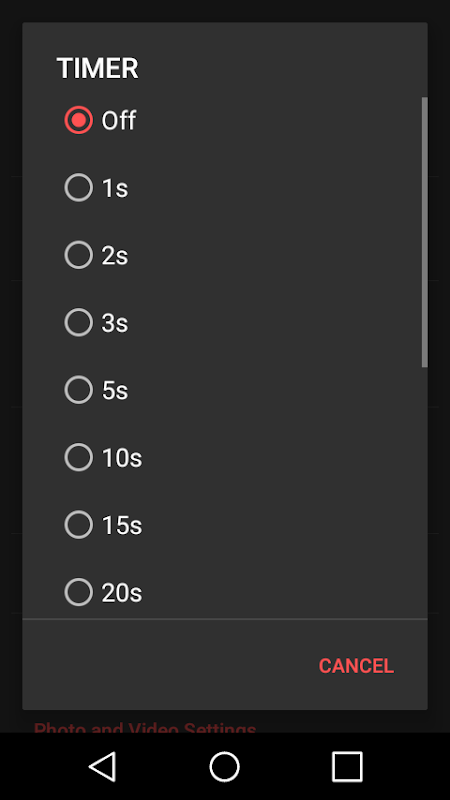The height and width of the screenshot is (800, 450).
Task: Choose the 1s timer radio circle
Action: point(79,188)
